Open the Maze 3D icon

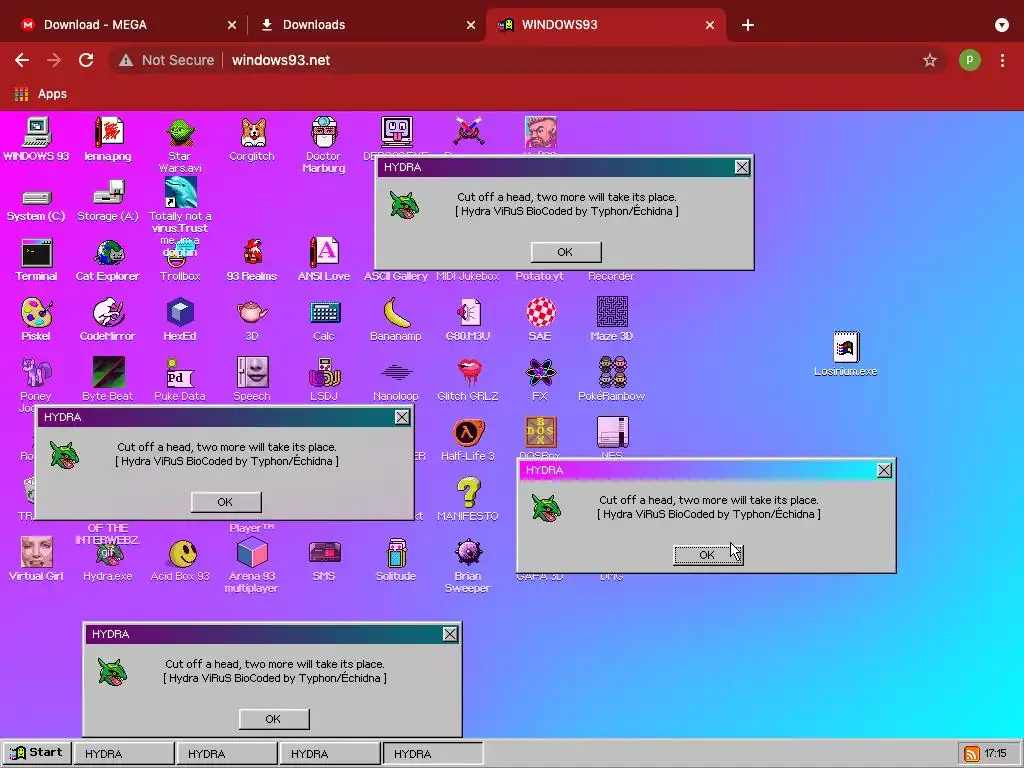612,319
